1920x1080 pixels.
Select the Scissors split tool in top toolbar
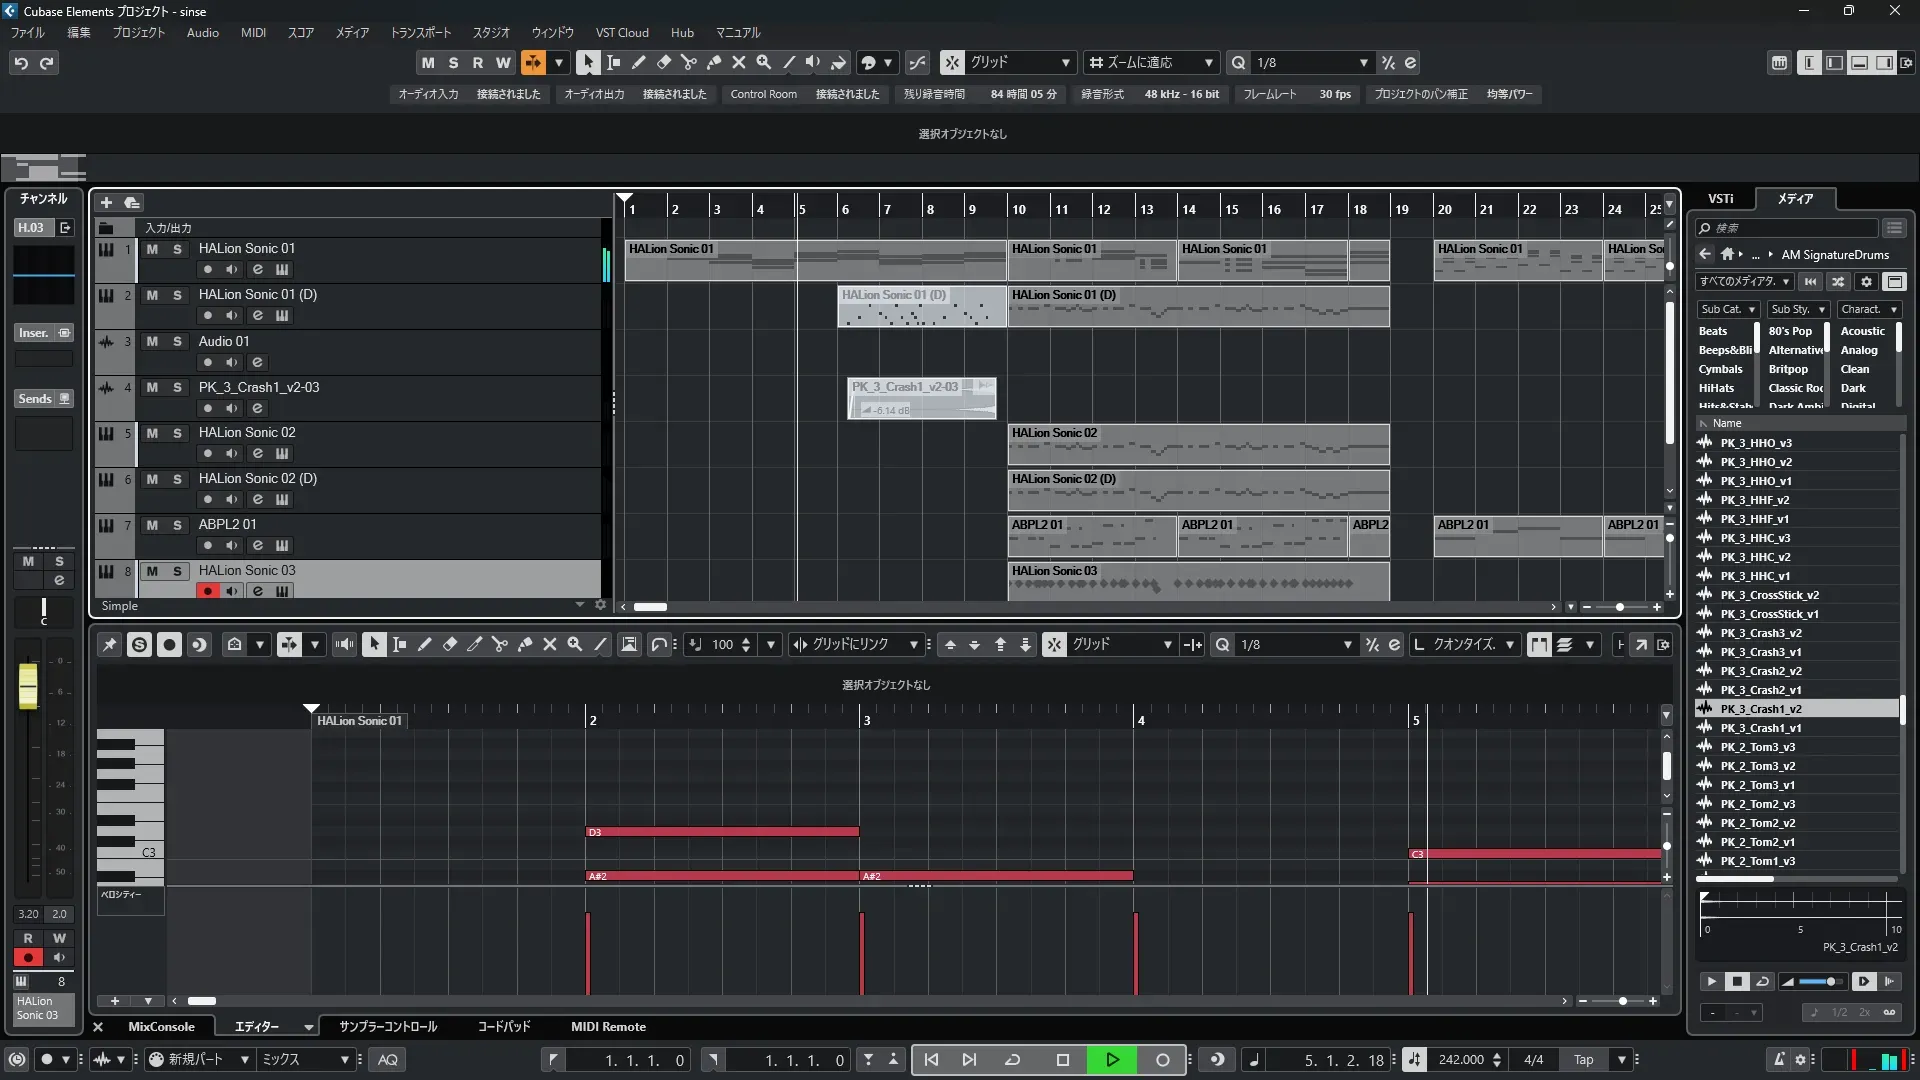pos(688,62)
